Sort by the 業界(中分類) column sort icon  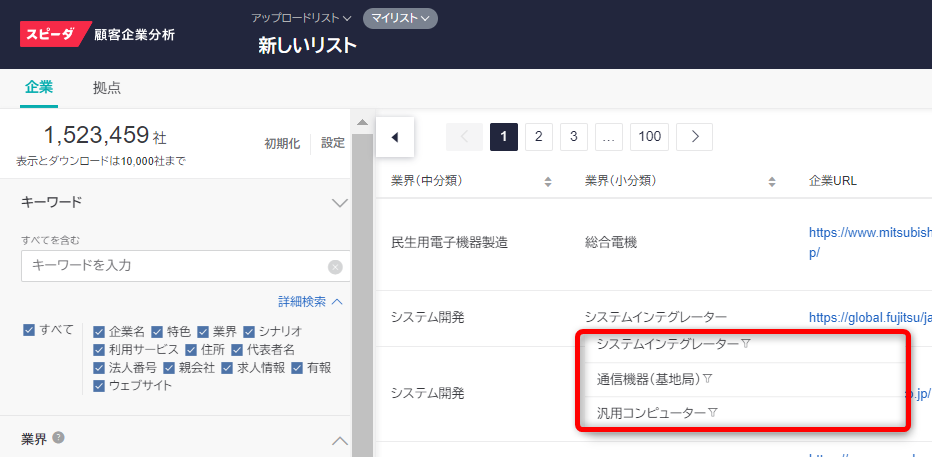point(548,181)
